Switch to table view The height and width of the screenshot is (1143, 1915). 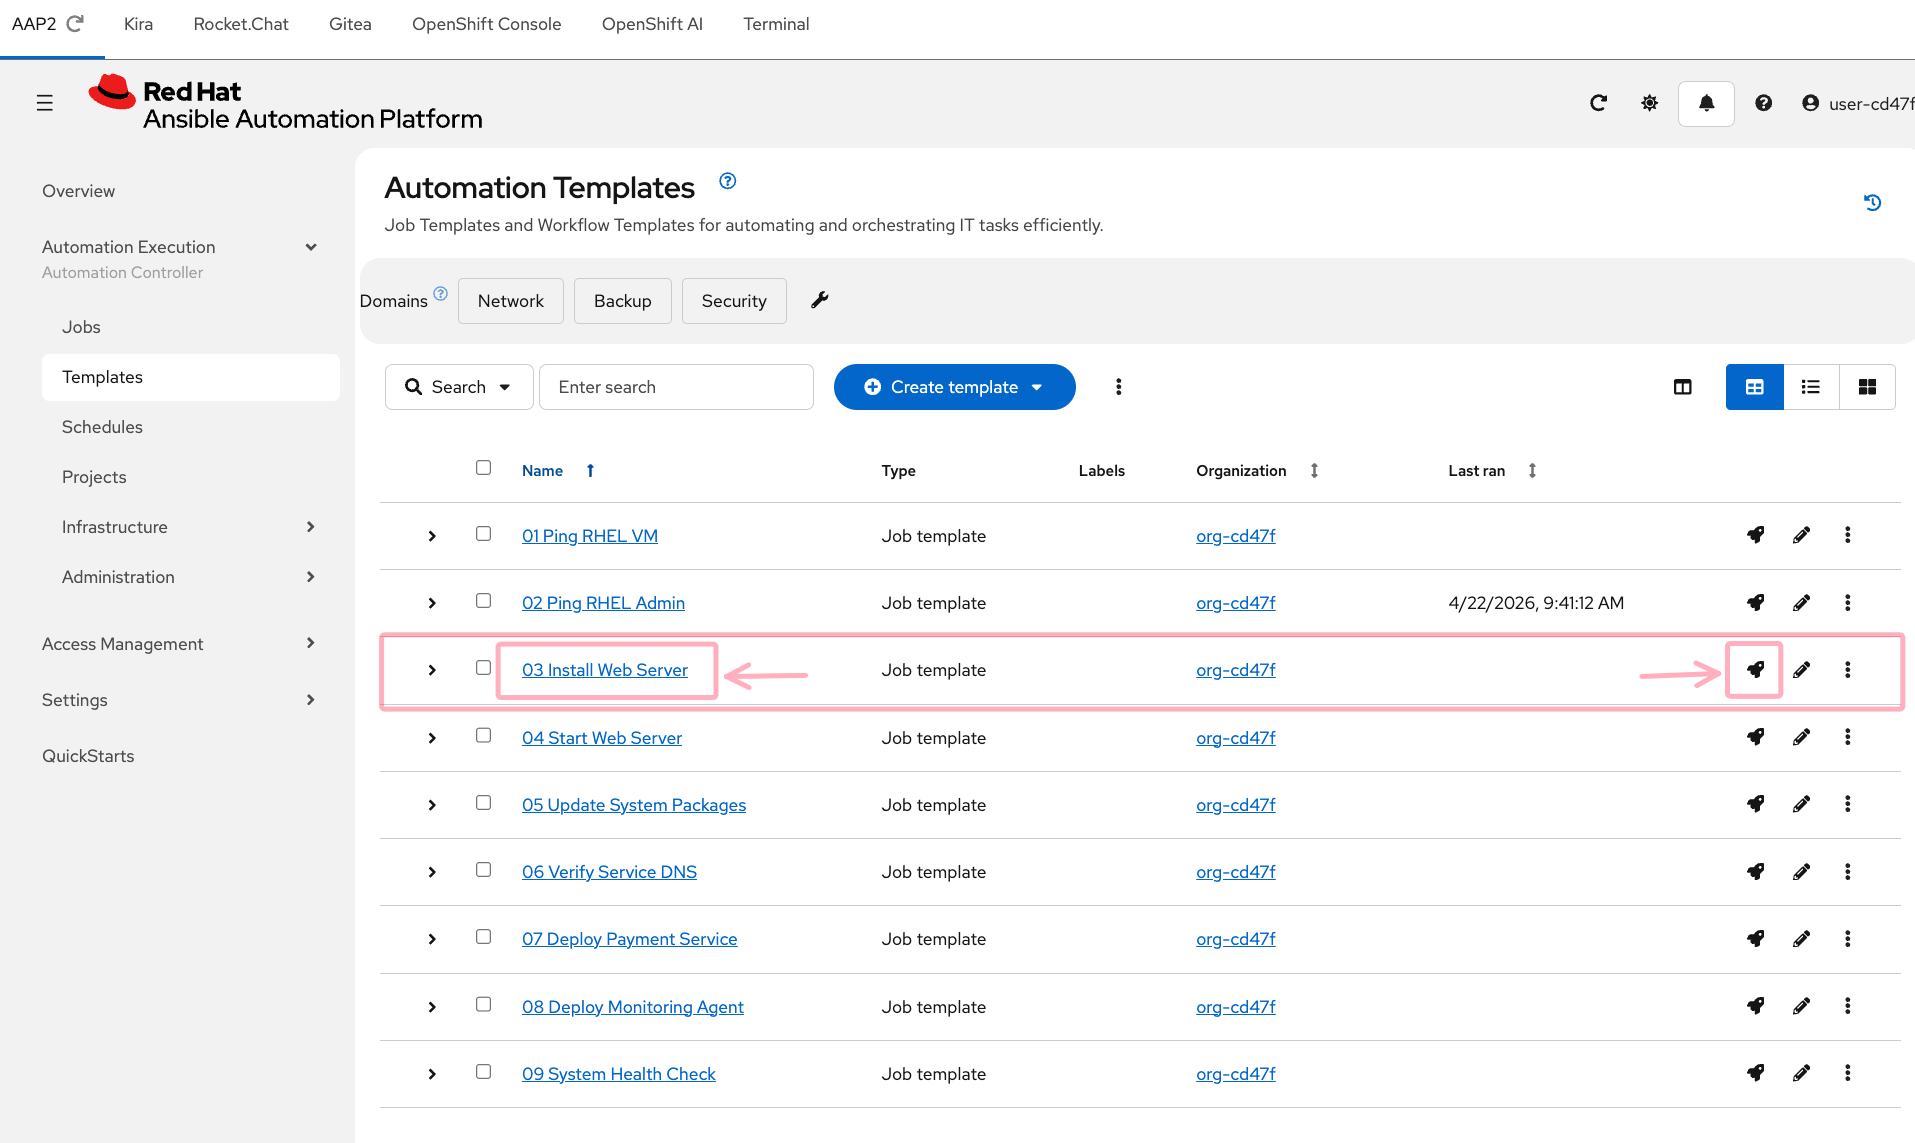1754,387
